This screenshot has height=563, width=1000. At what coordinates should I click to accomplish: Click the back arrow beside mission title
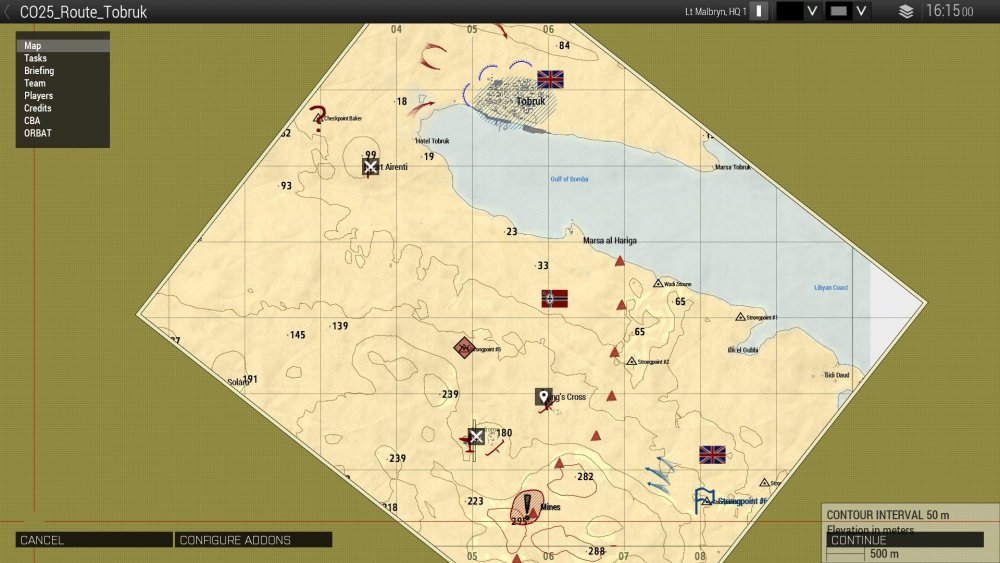(x=8, y=12)
